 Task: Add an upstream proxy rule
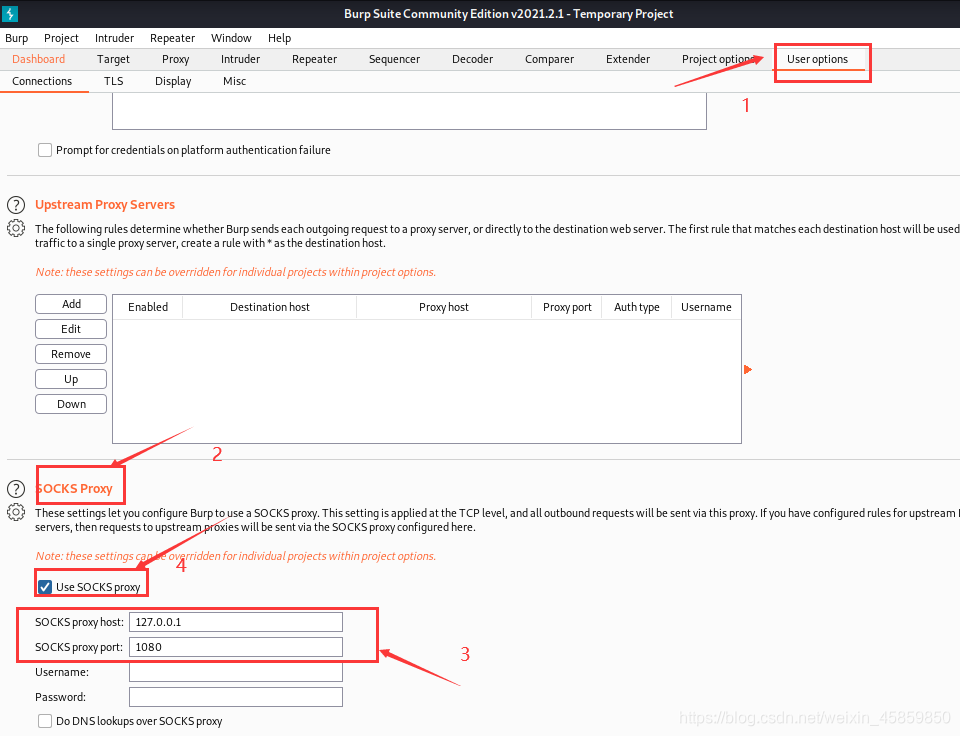coord(71,304)
